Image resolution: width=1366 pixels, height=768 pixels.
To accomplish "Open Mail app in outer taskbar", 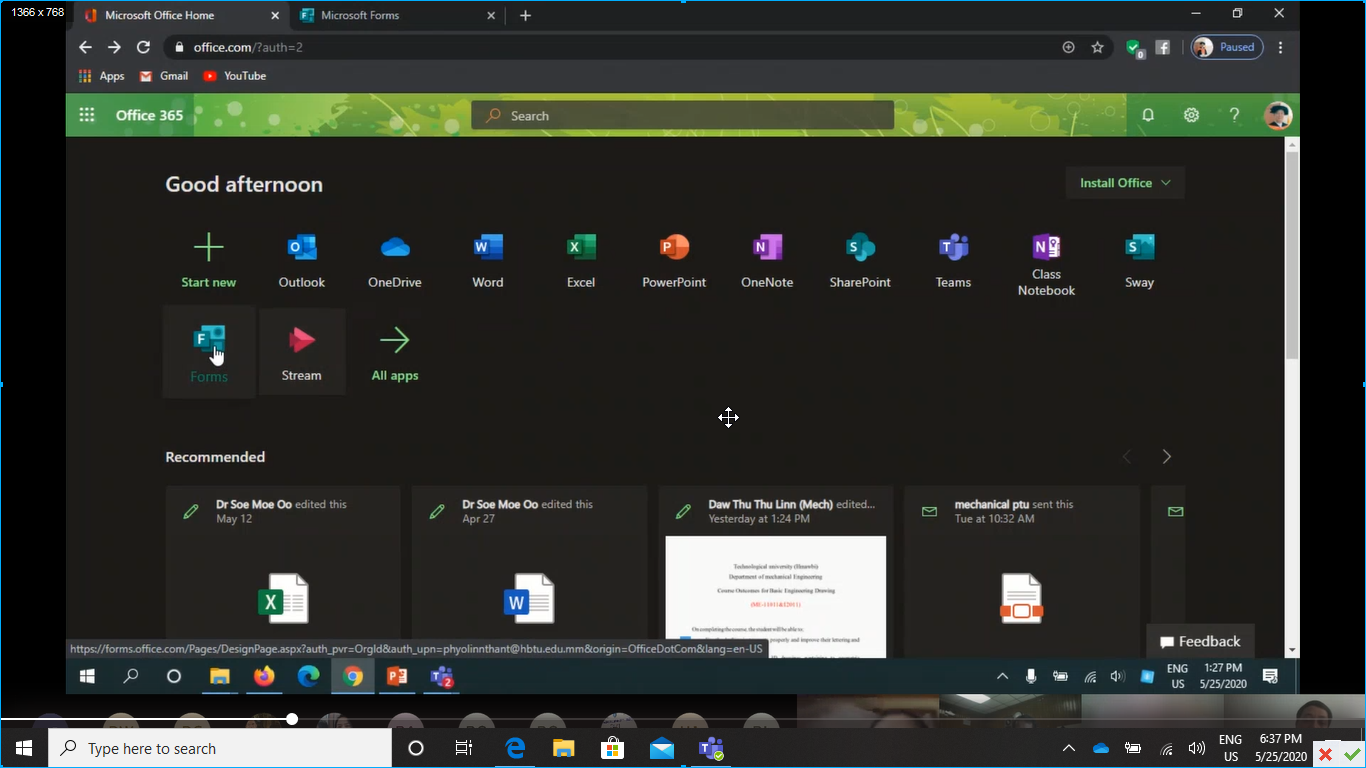I will click(662, 748).
